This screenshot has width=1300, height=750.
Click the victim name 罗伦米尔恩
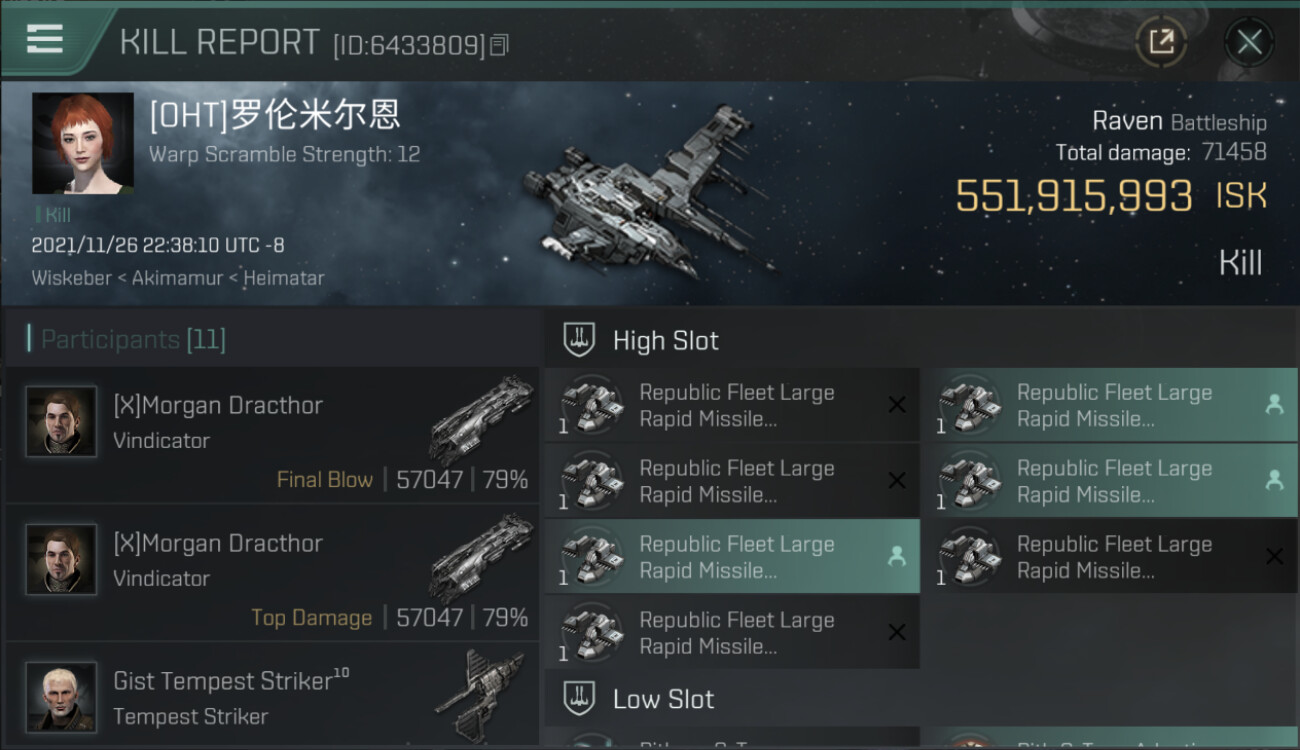(x=315, y=116)
